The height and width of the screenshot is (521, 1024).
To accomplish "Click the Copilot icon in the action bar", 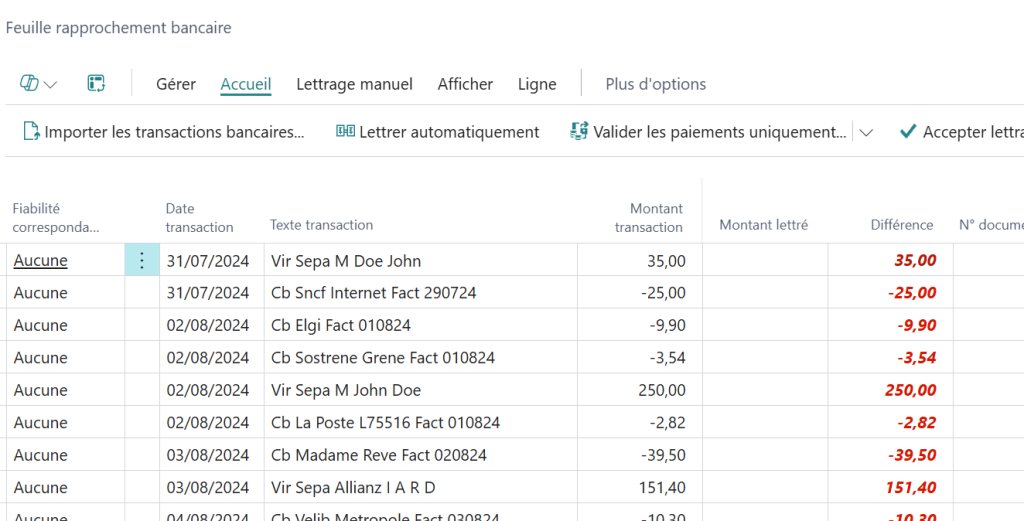I will point(29,84).
